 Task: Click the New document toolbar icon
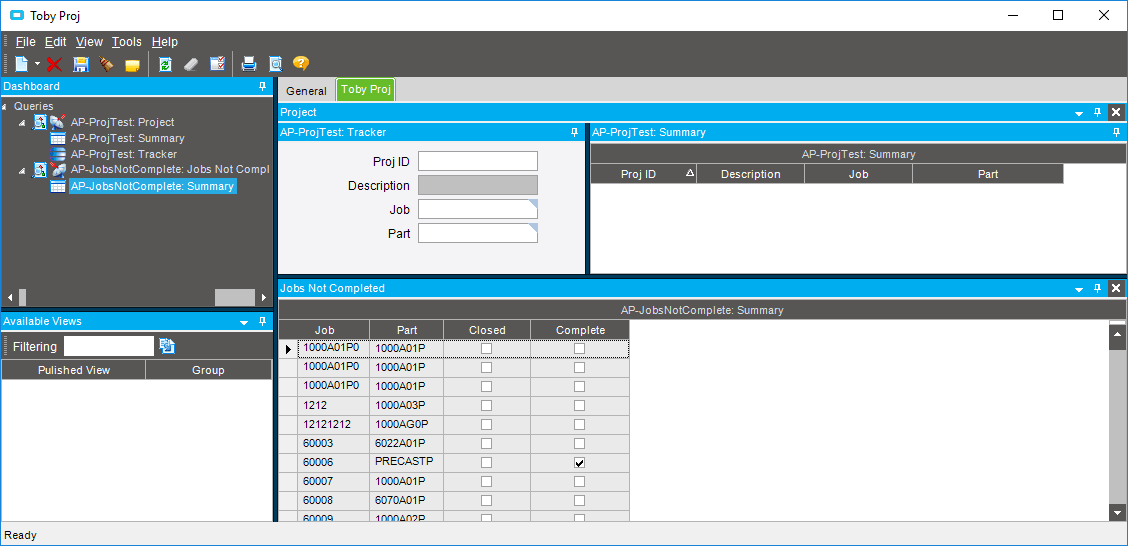pyautogui.click(x=21, y=64)
